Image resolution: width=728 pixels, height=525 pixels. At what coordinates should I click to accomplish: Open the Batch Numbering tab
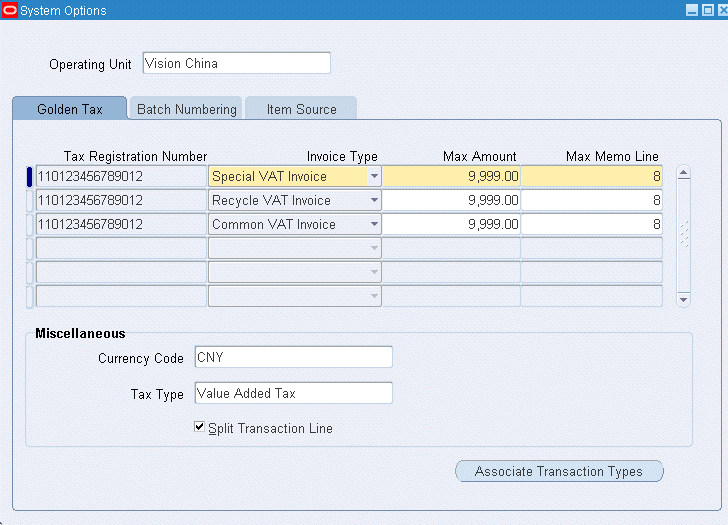coord(187,109)
